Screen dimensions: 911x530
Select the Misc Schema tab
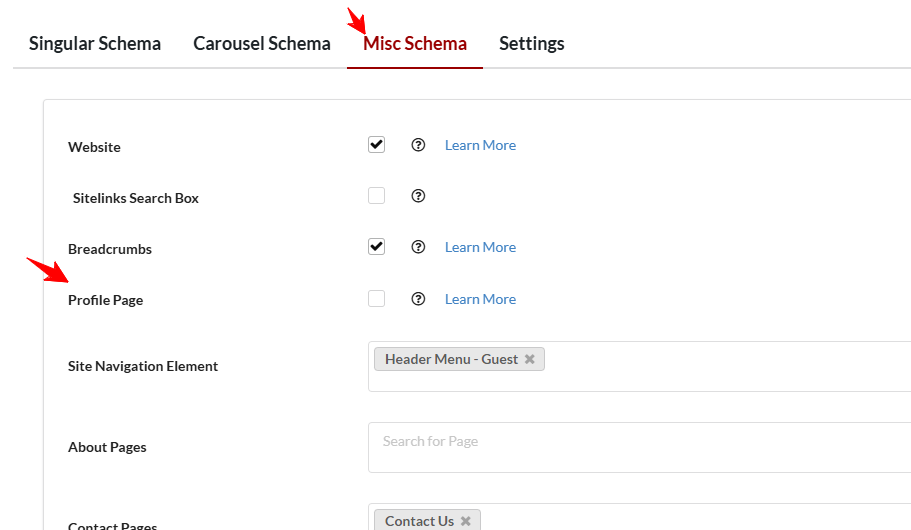(415, 44)
